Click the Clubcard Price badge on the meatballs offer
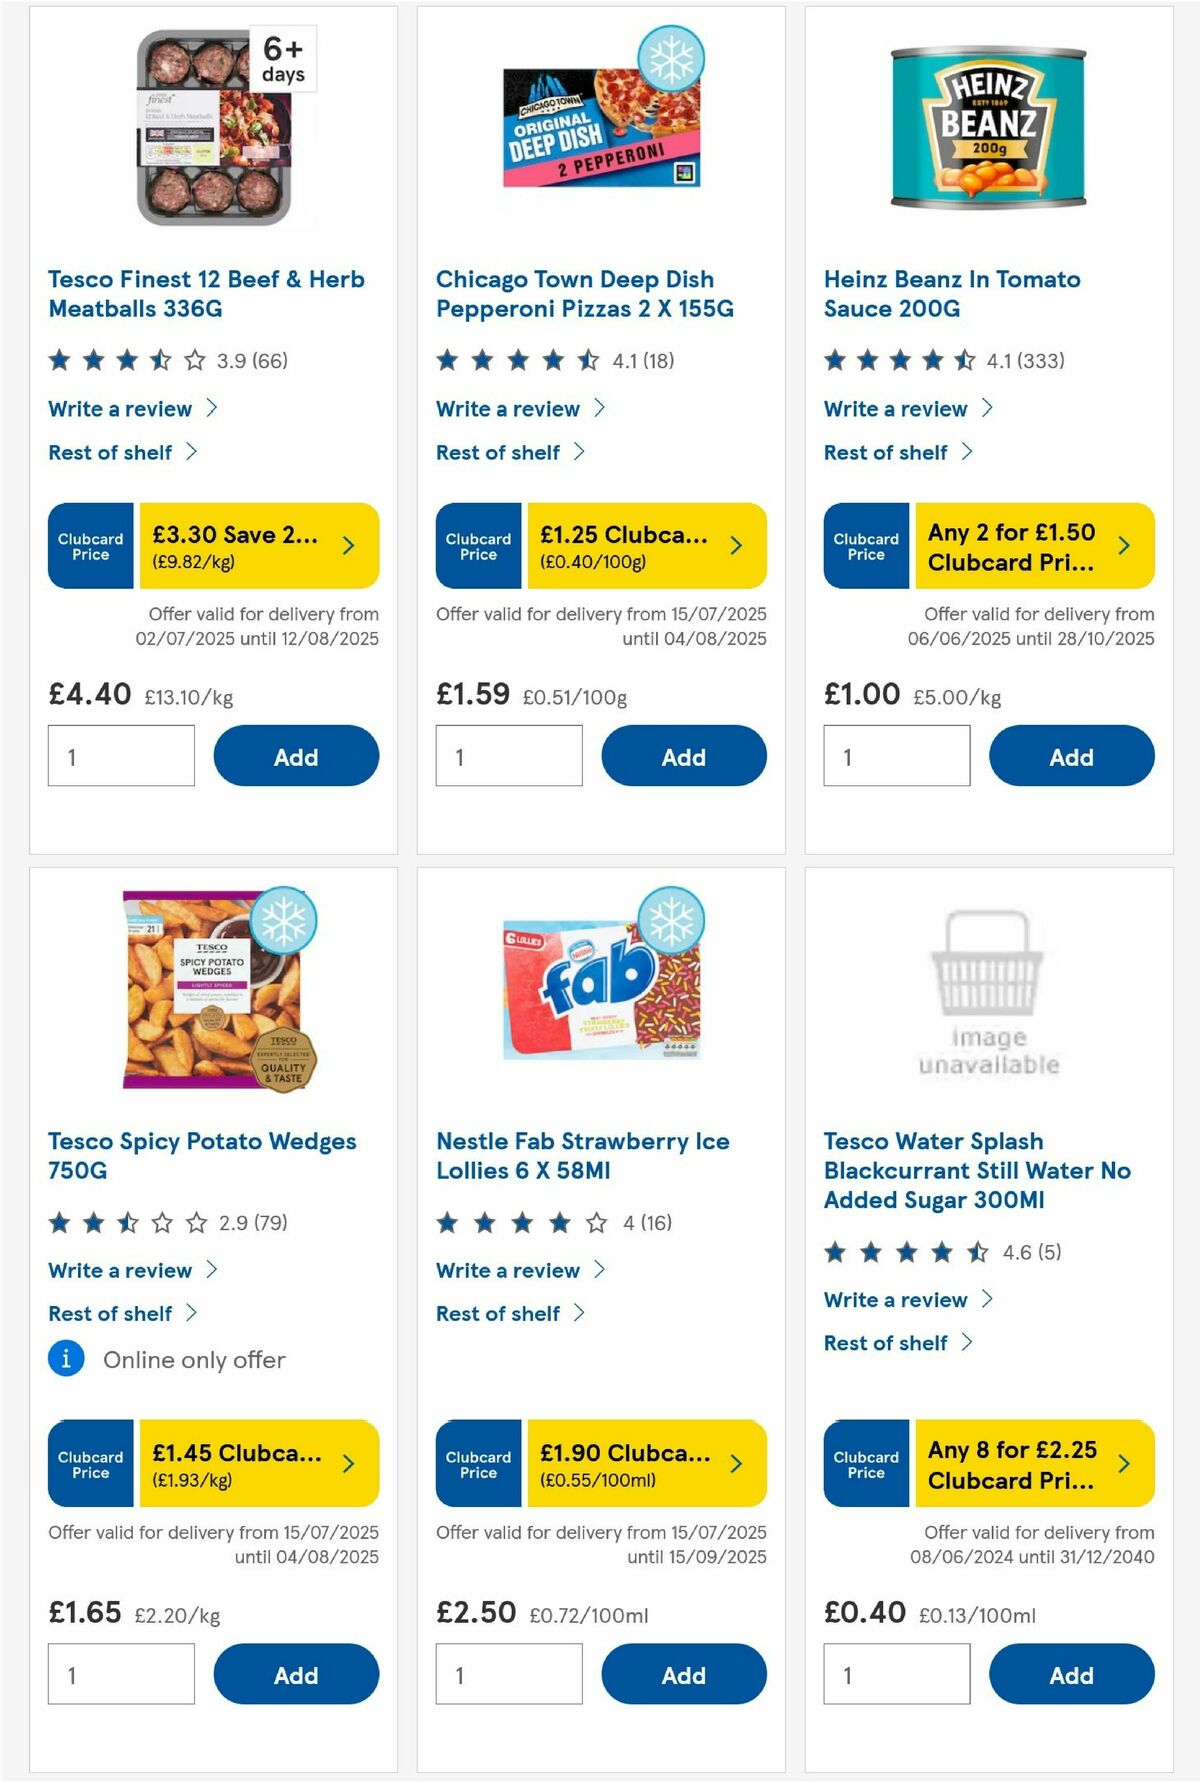 click(x=89, y=546)
